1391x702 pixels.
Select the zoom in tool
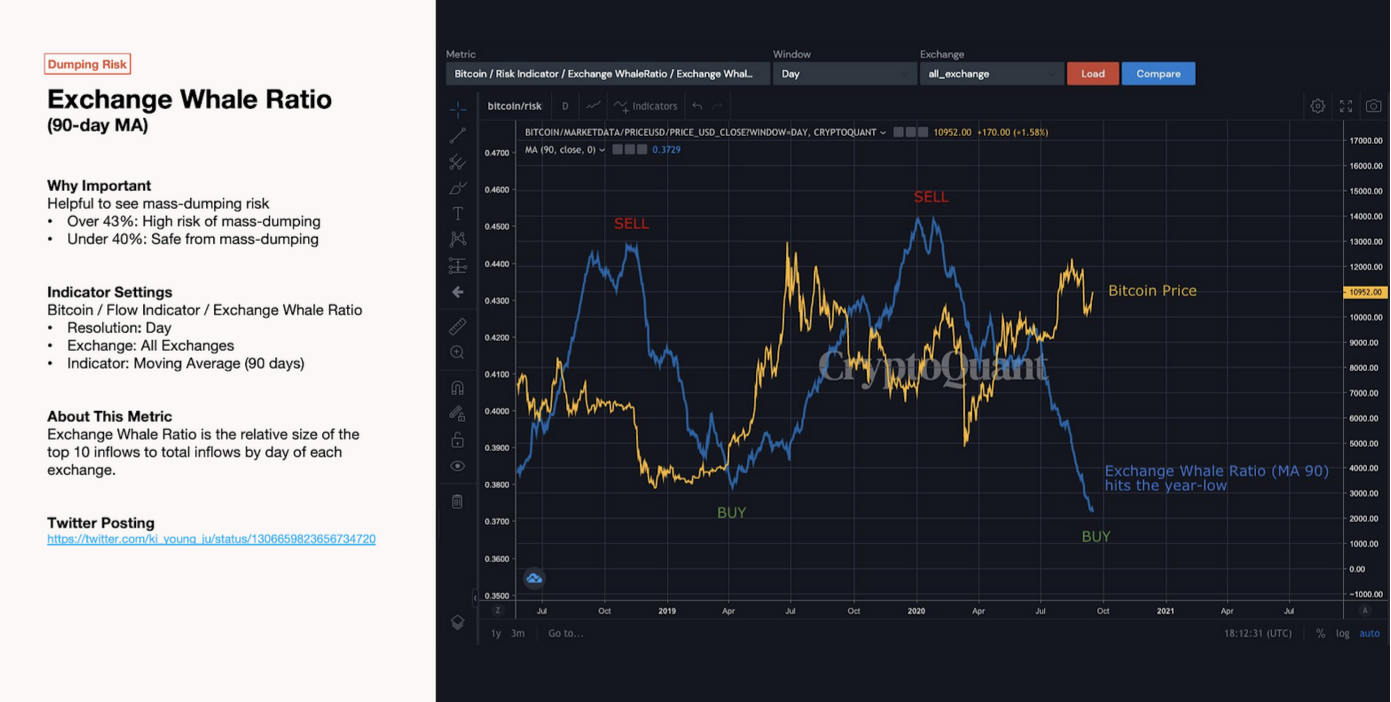(x=457, y=352)
